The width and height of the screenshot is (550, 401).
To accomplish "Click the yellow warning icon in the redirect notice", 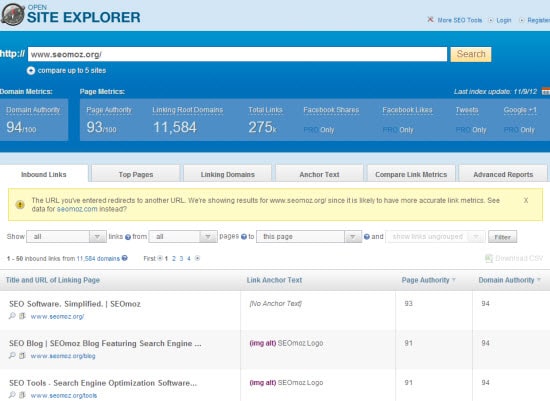I will (20, 205).
